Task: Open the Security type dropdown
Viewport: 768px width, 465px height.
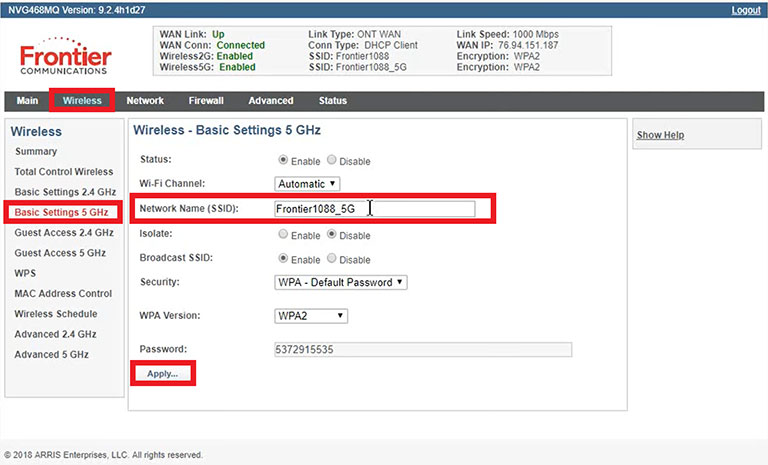Action: pyautogui.click(x=340, y=282)
